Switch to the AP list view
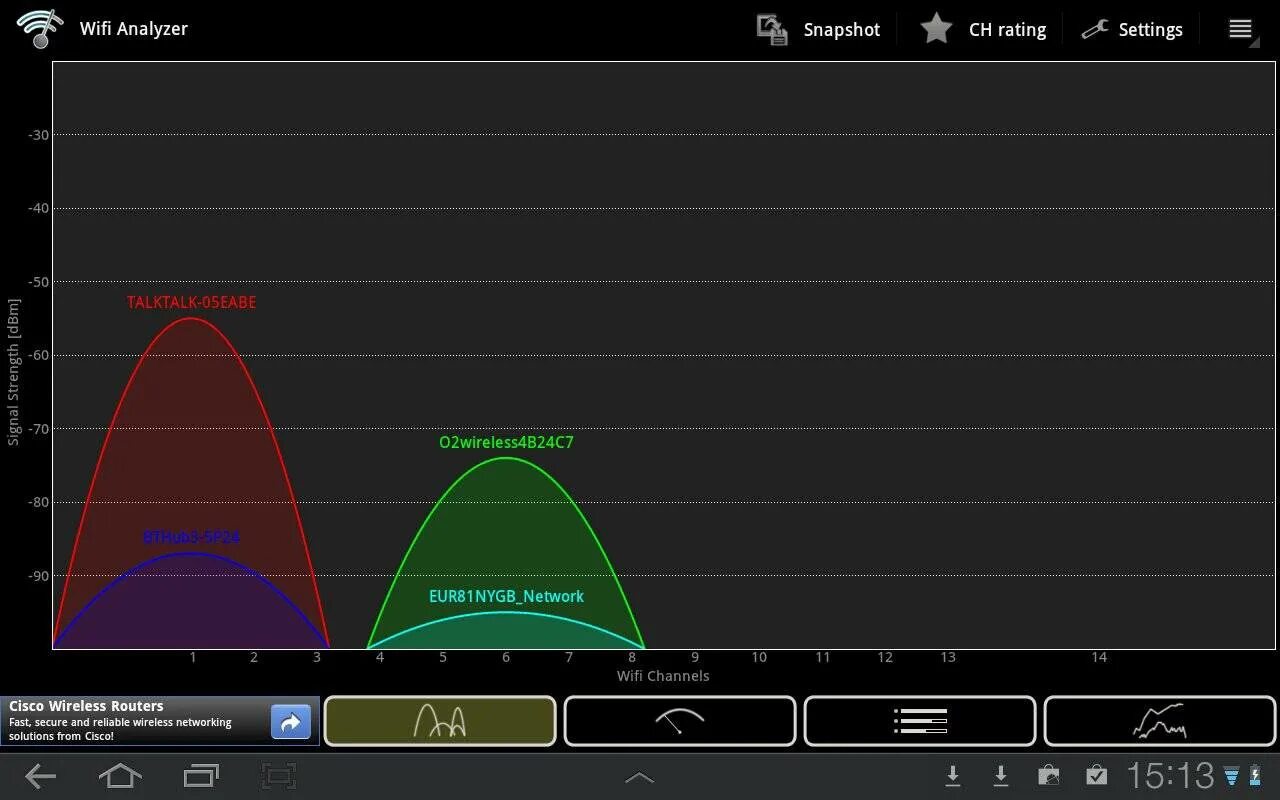This screenshot has width=1280, height=800. click(x=920, y=721)
